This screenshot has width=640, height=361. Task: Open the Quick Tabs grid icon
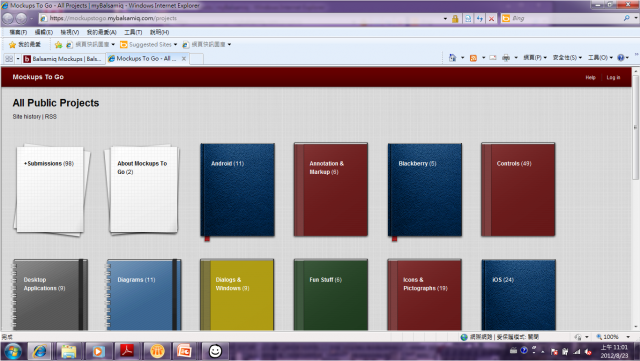(9, 59)
